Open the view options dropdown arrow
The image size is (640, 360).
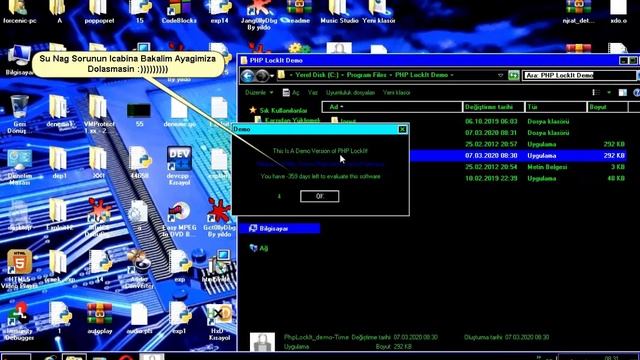[x=609, y=93]
